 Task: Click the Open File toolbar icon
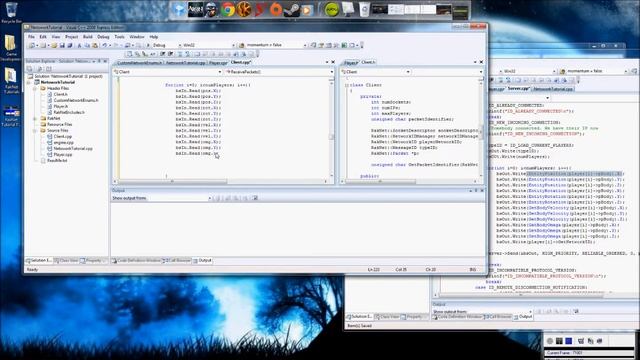54,45
